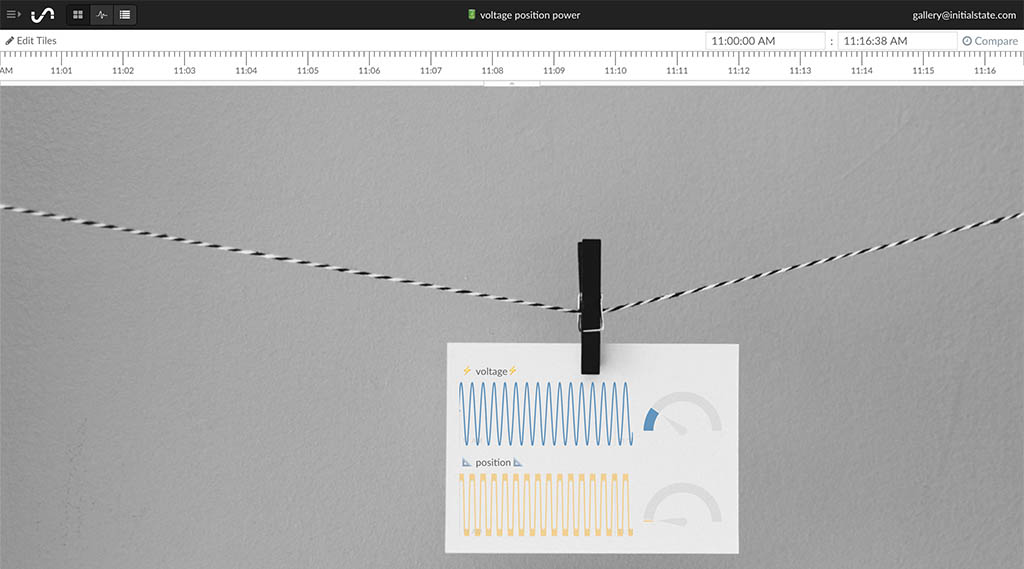Edit the start time field 11:00:00 AM
Image resolution: width=1024 pixels, height=569 pixels.
765,41
